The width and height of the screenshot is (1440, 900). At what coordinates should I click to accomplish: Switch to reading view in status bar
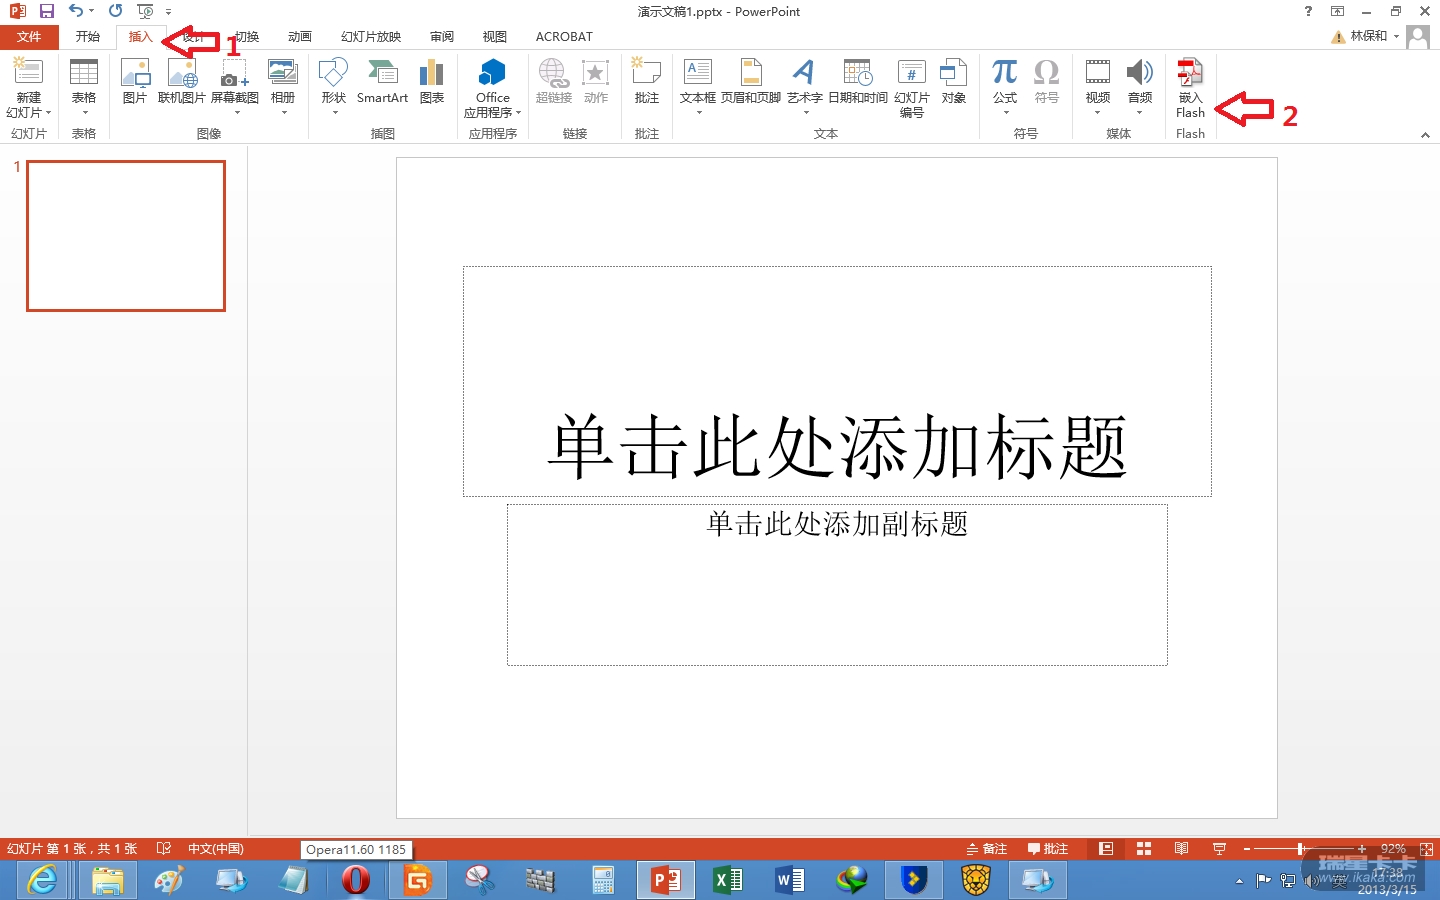tap(1181, 849)
